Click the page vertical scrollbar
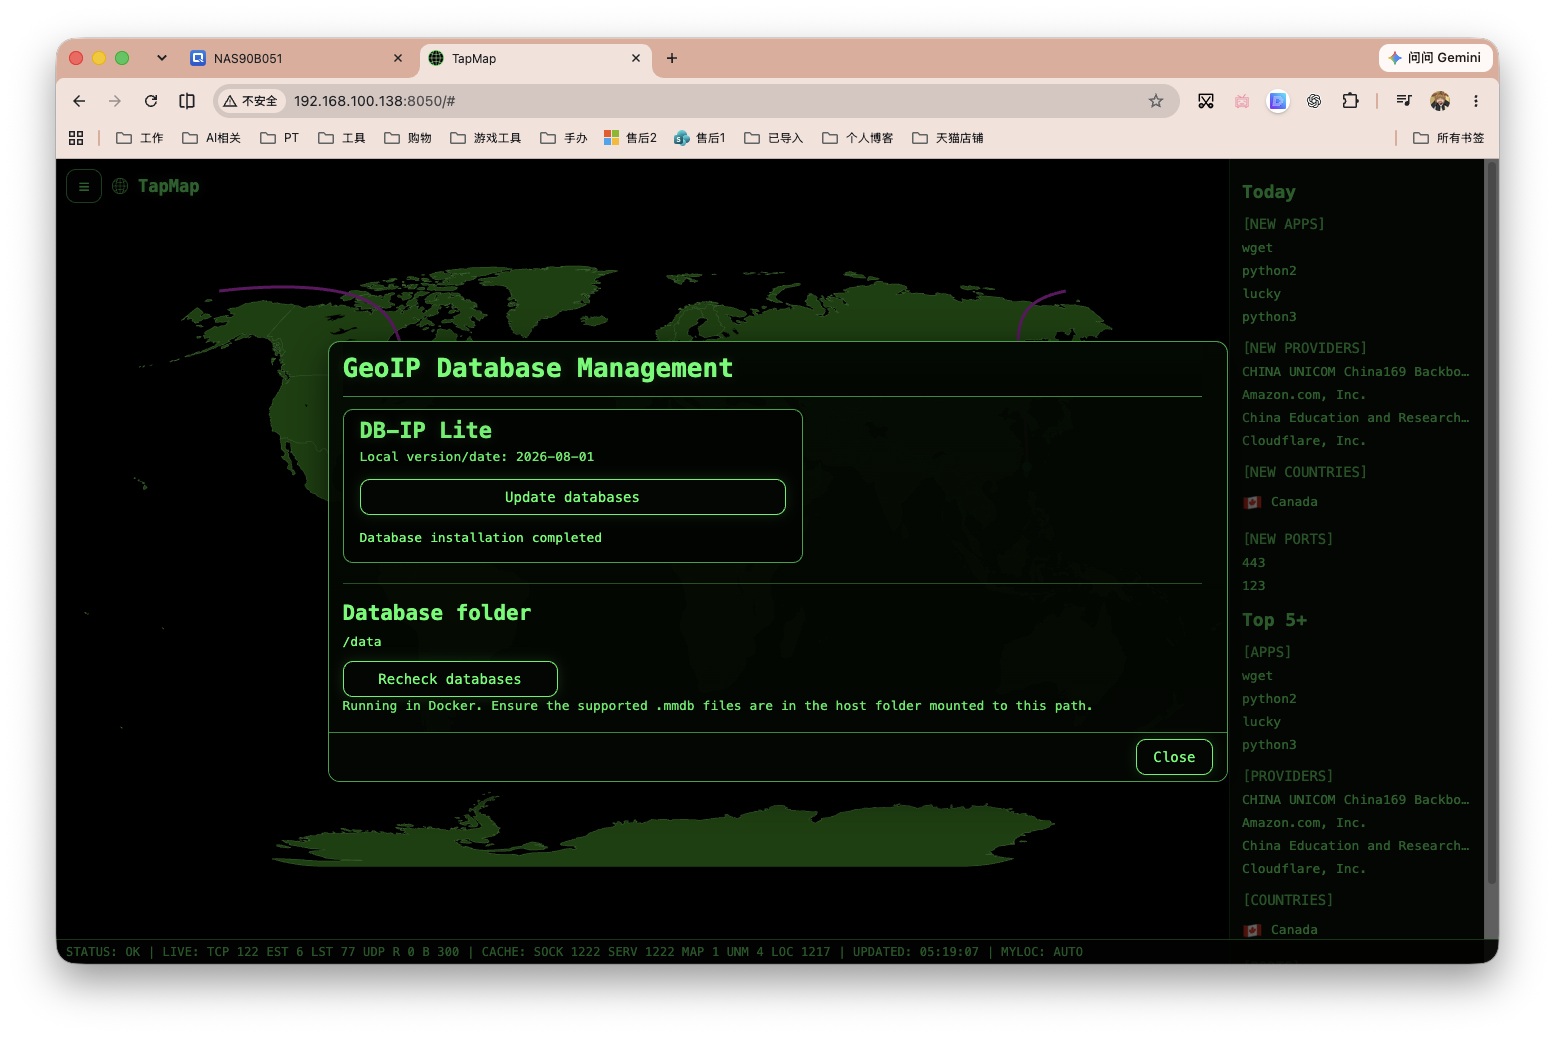 coord(1492,523)
